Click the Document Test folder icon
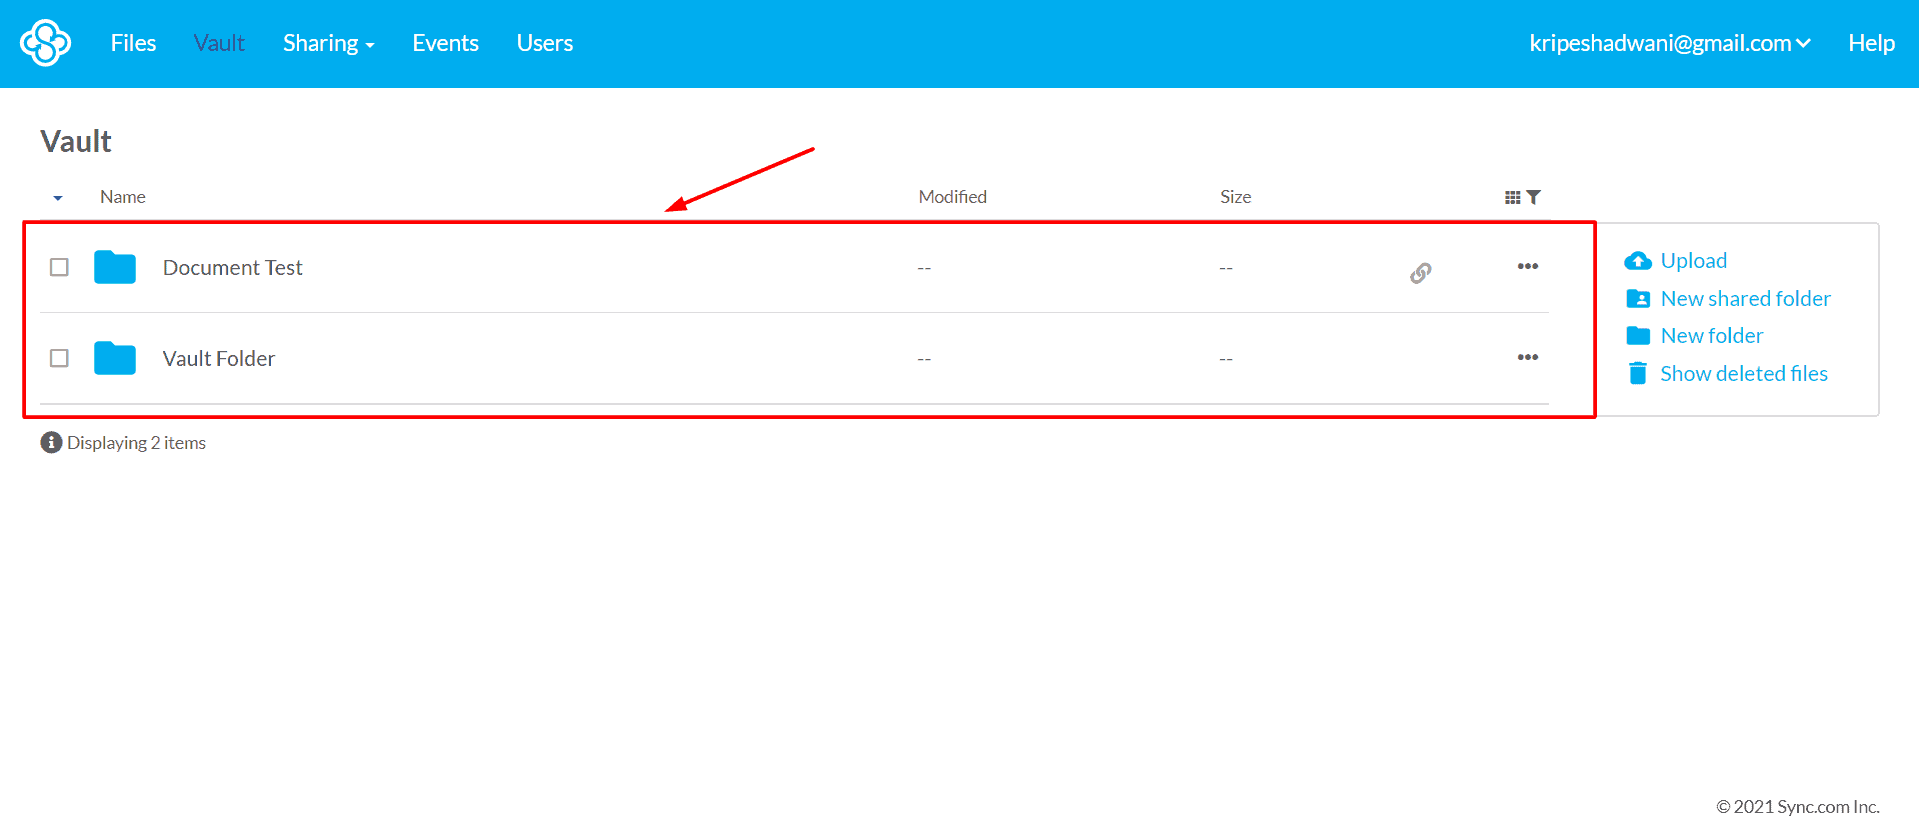1919x825 pixels. click(x=115, y=267)
